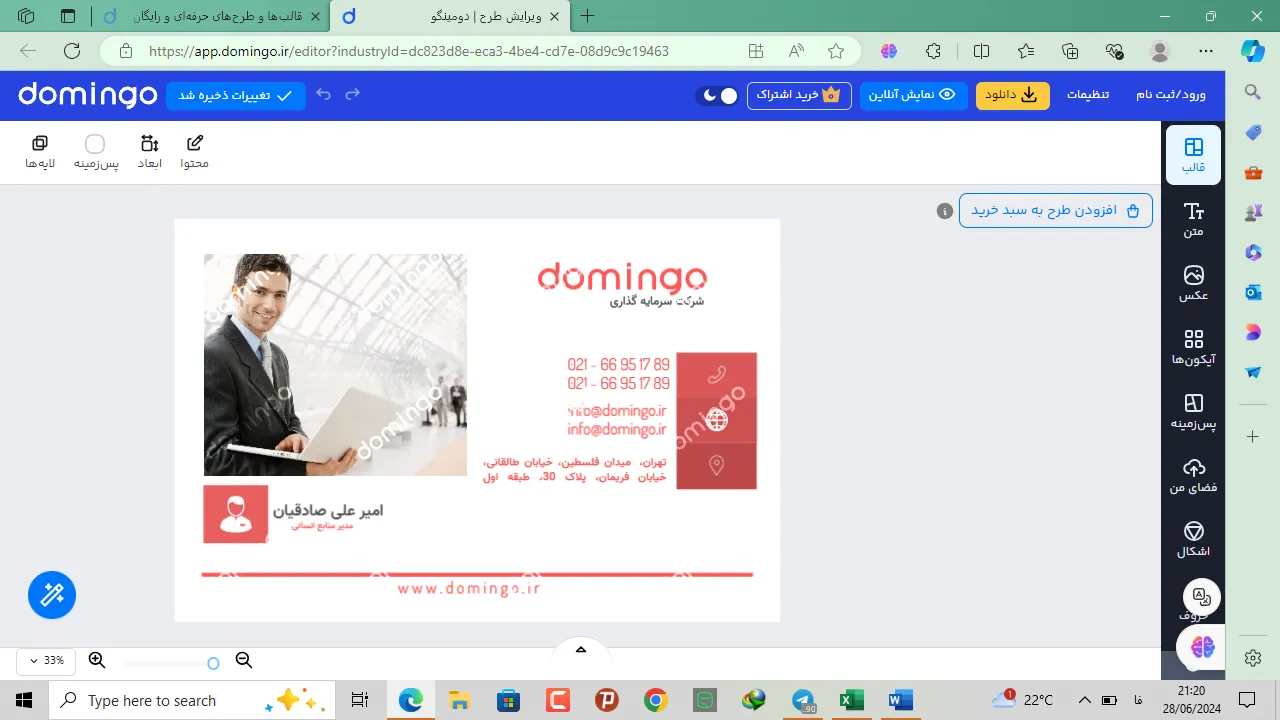Image resolution: width=1280 pixels, height=720 pixels.
Task: Click خرید اشتراک subscription button
Action: 799,95
